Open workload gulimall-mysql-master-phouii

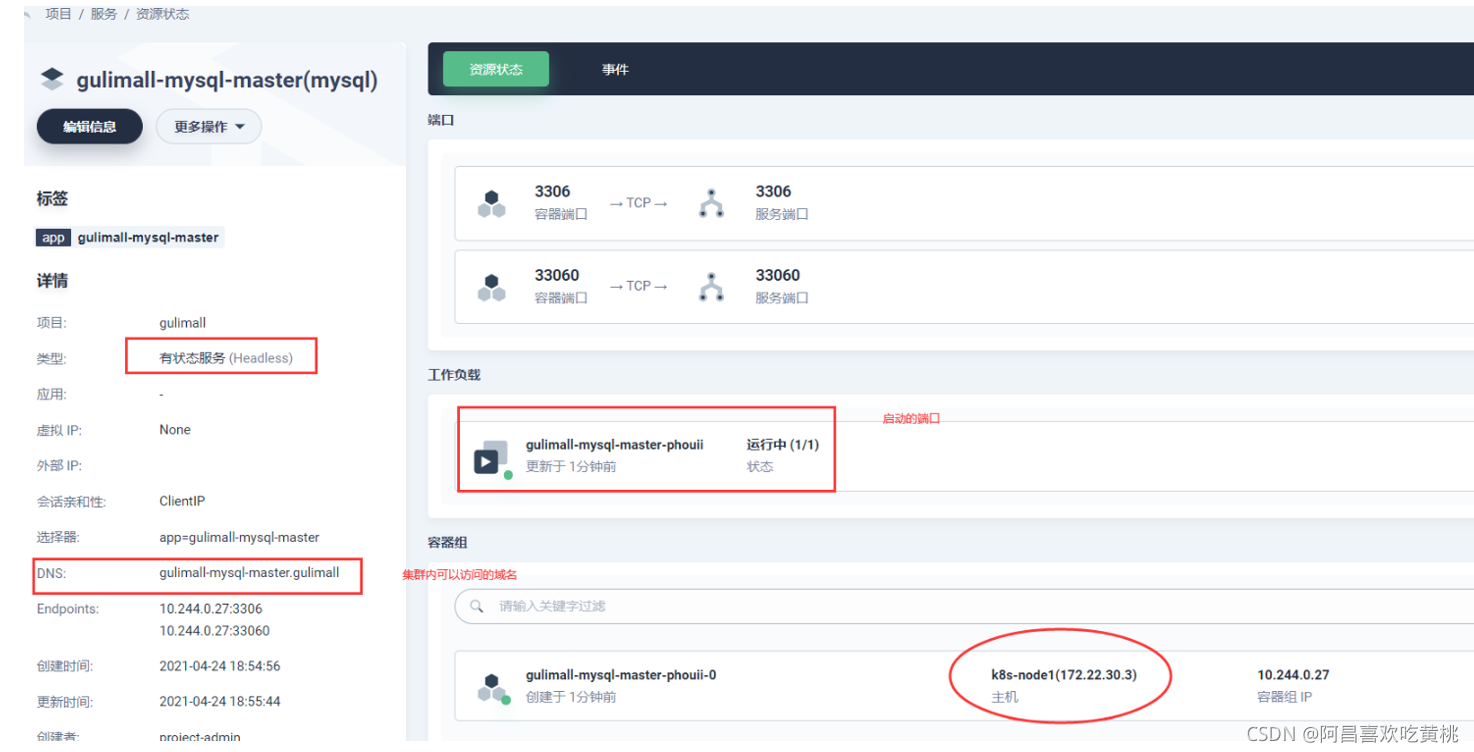[x=614, y=445]
